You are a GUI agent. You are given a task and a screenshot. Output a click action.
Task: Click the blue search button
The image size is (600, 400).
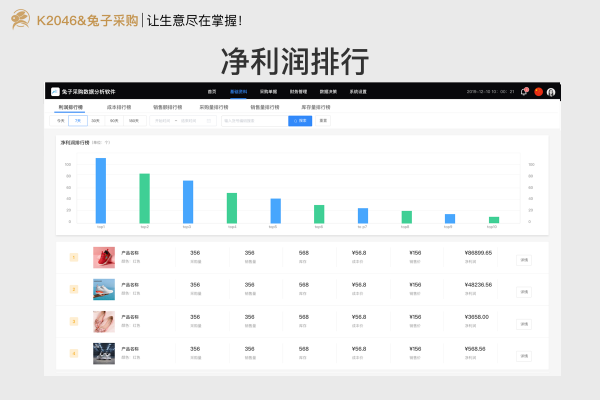click(300, 120)
